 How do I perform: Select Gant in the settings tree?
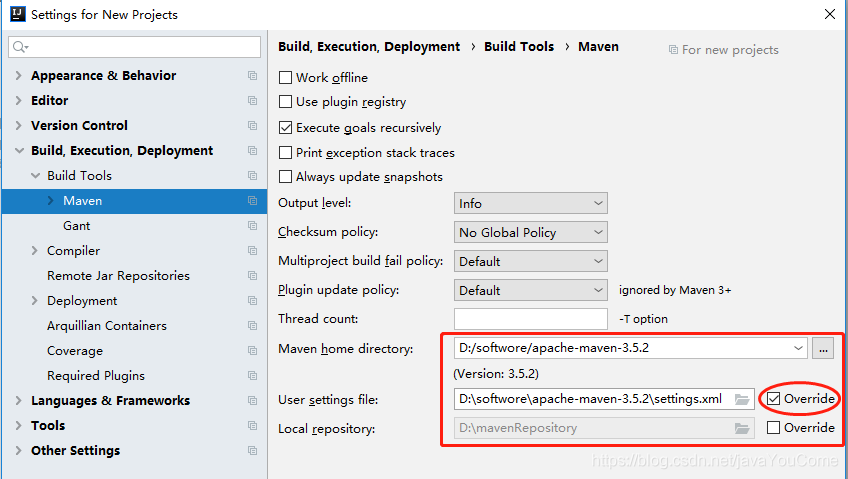(x=76, y=226)
